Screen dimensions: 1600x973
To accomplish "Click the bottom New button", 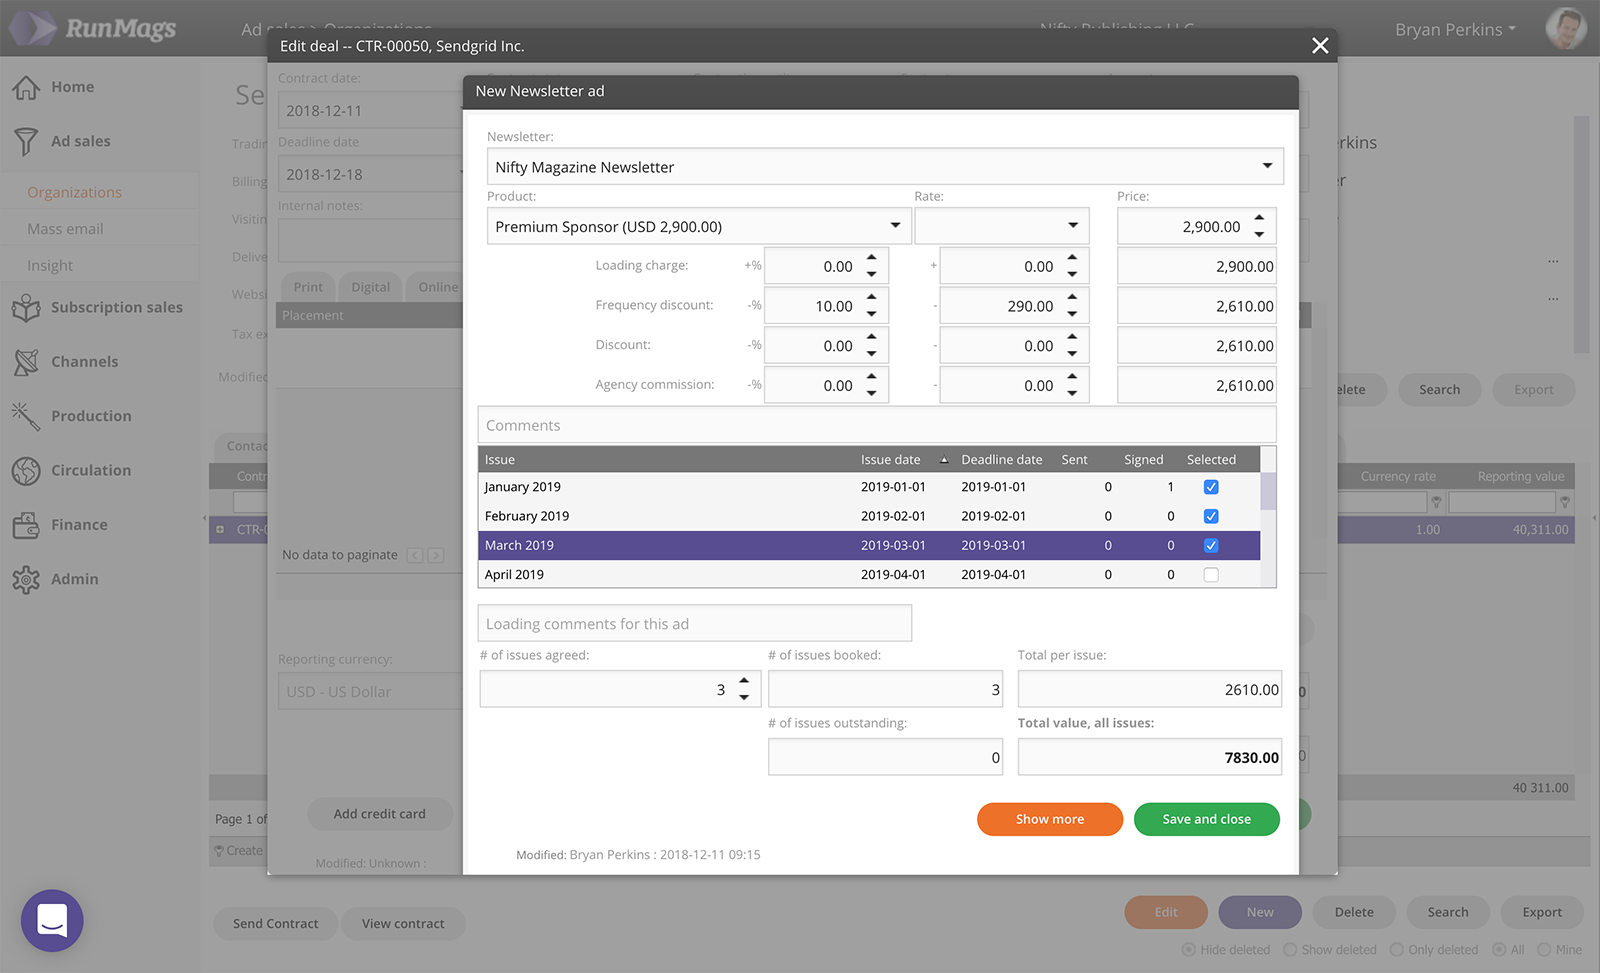I will [1260, 912].
